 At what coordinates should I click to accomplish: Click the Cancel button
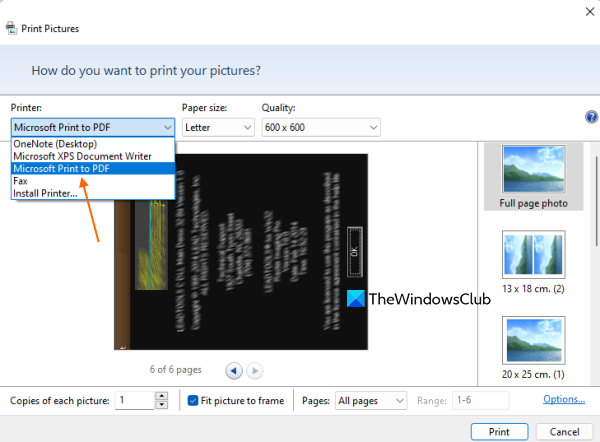[564, 432]
